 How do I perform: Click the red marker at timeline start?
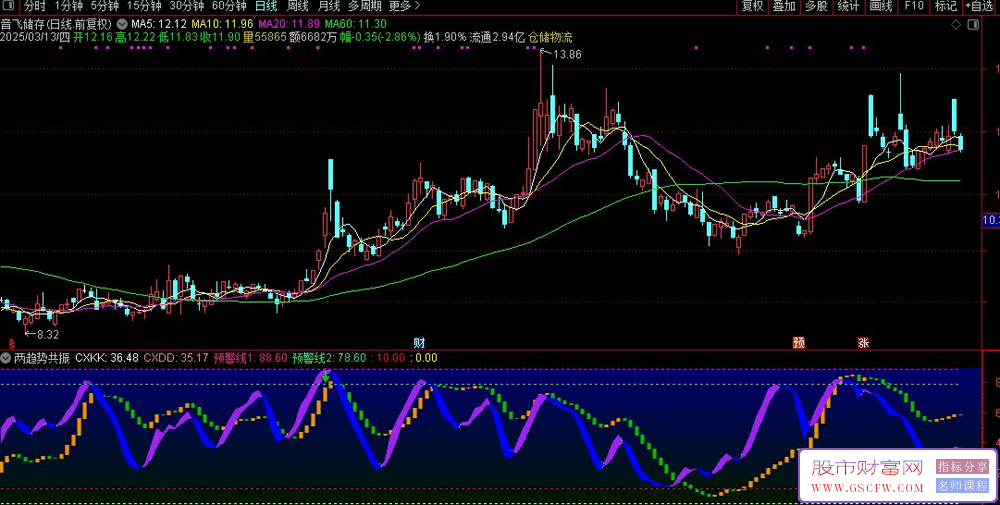coord(10,342)
